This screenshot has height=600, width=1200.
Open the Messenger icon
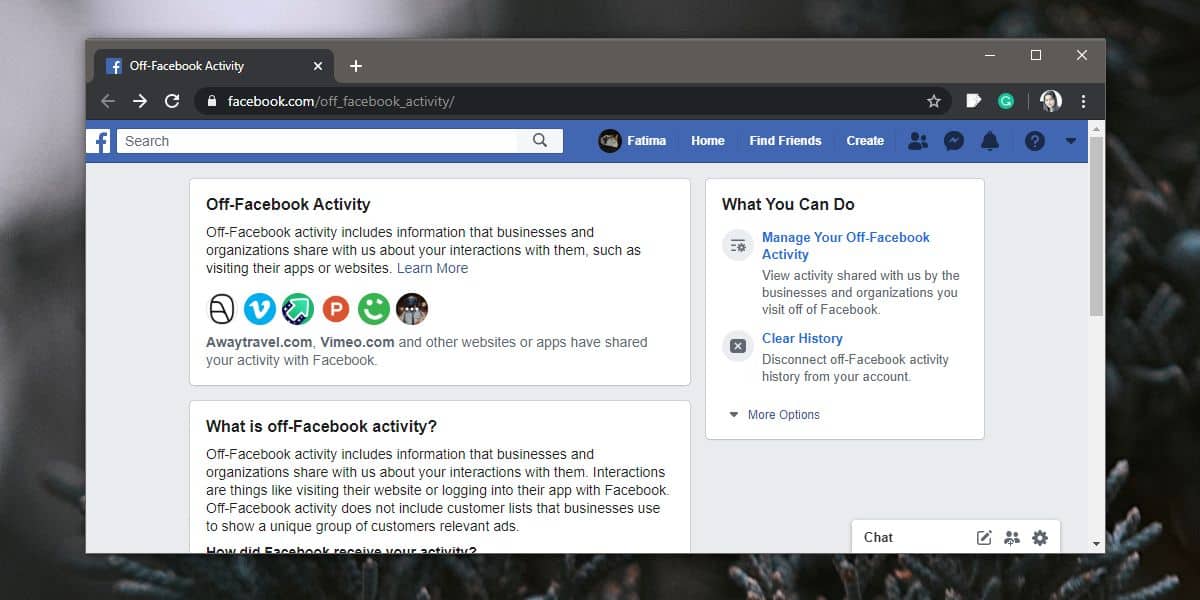[954, 141]
